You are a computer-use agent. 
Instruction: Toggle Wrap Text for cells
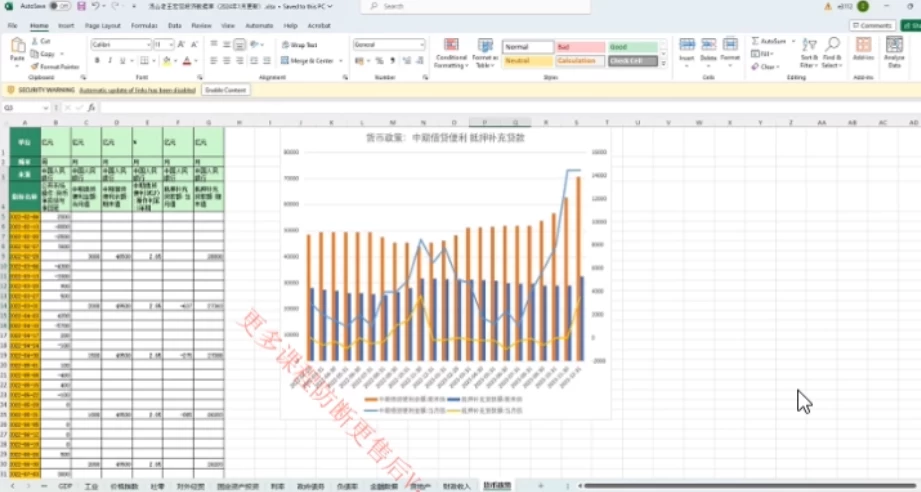pos(298,45)
